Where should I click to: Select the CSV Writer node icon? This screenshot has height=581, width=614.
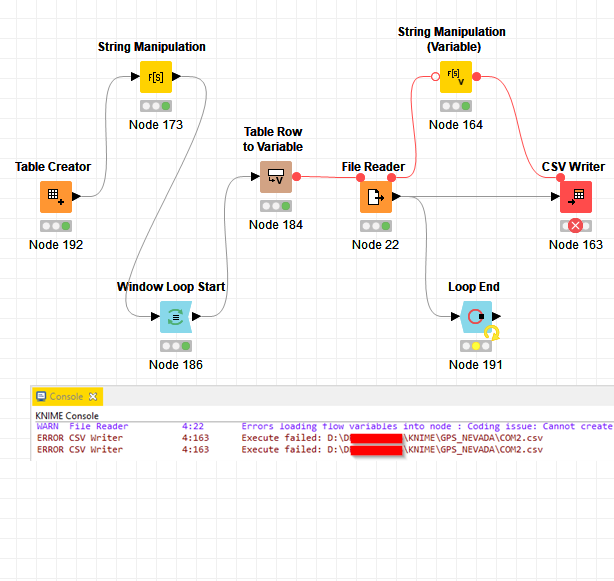click(x=575, y=197)
